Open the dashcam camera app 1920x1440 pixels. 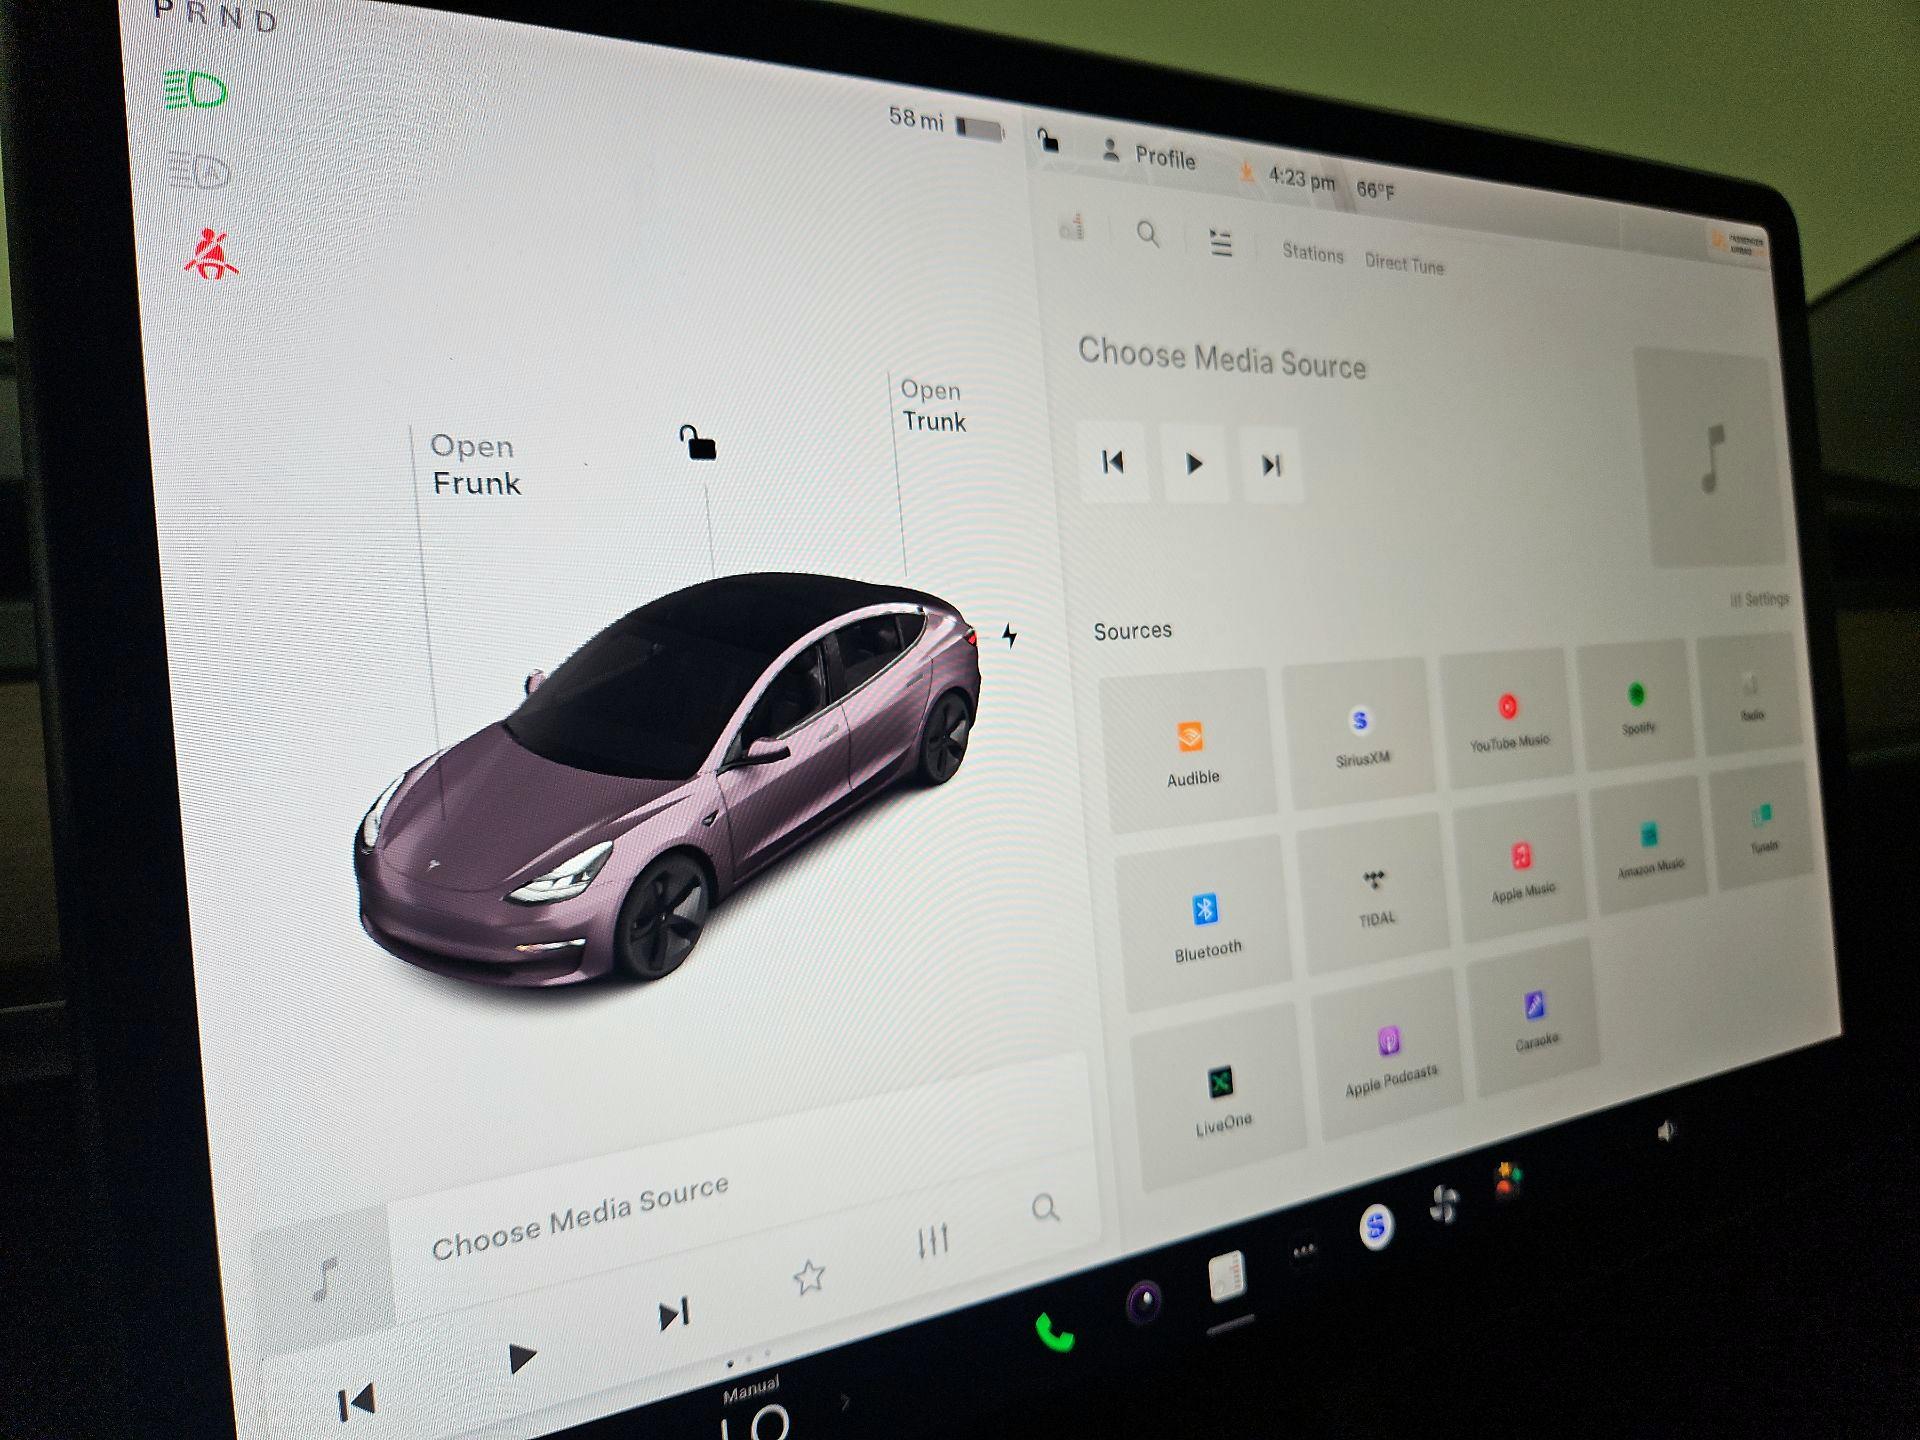coord(1144,1302)
